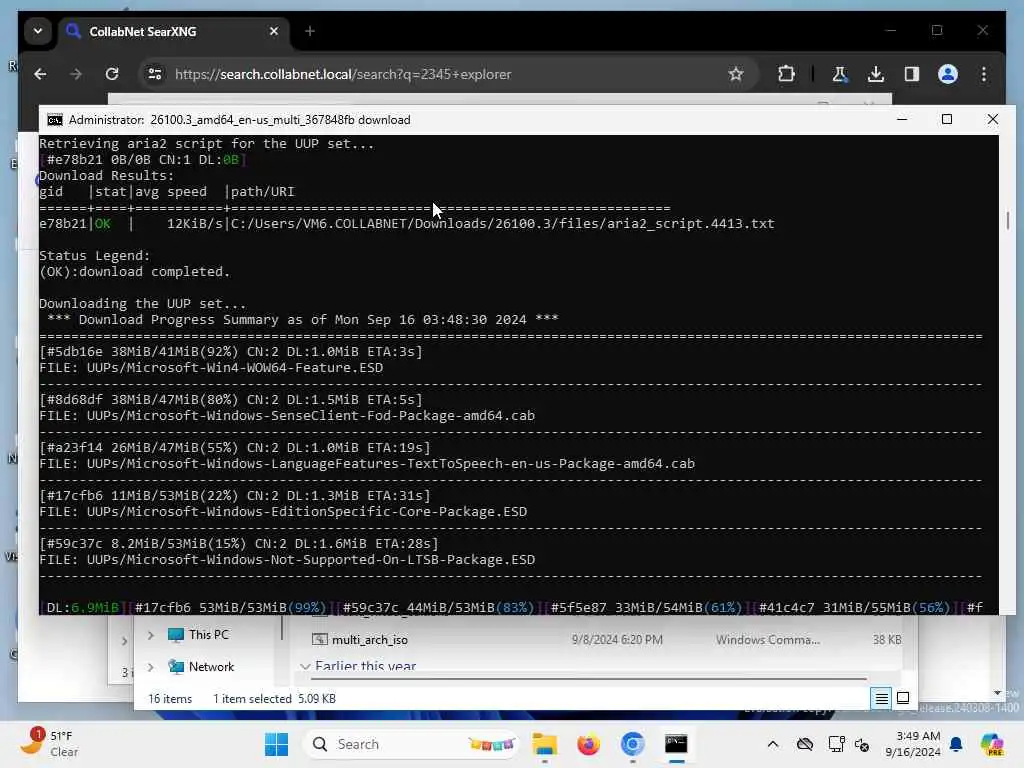The width and height of the screenshot is (1024, 768).
Task: Open Copilot preview icon in taskbar
Action: tap(992, 744)
